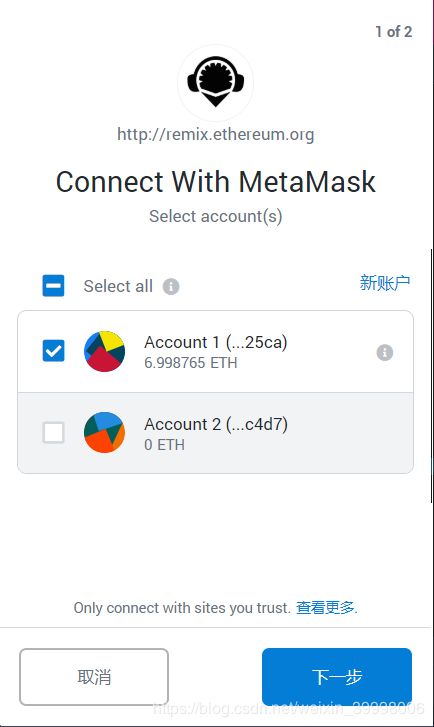Select the Account 2 (...c4d7) row
This screenshot has width=434, height=727.
[215, 433]
